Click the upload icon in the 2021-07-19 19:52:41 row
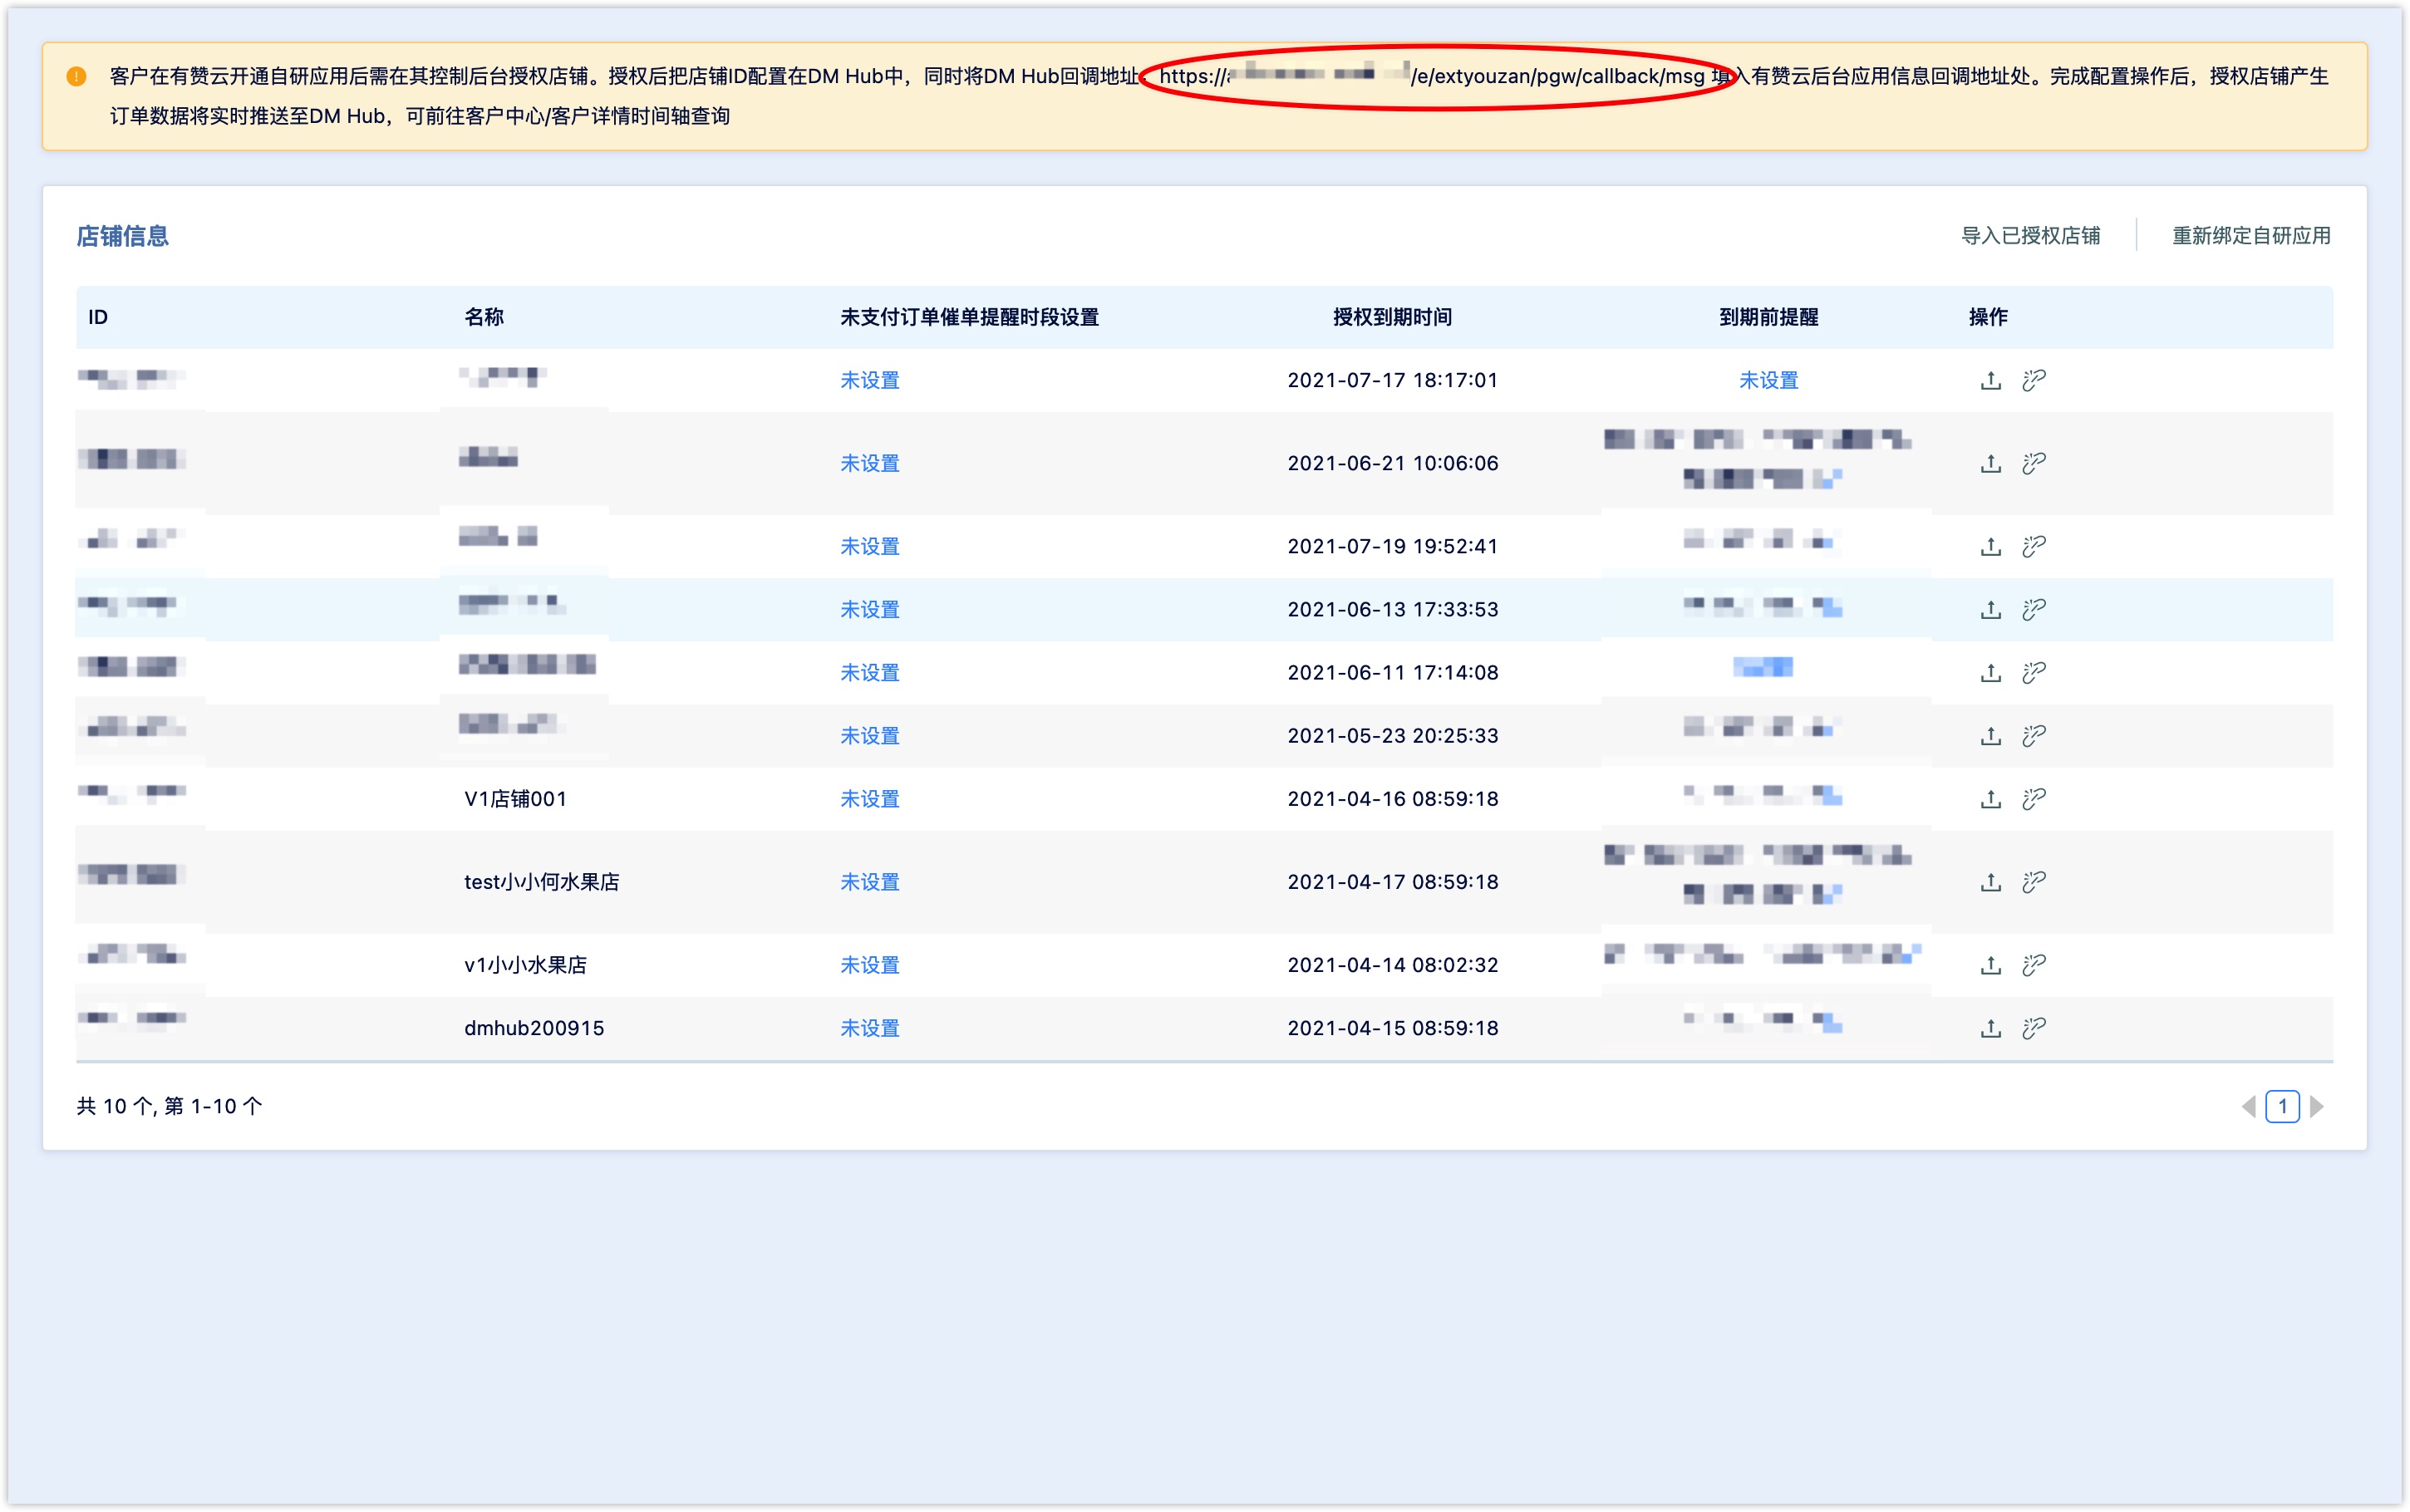Image resolution: width=2410 pixels, height=1512 pixels. (x=1990, y=546)
